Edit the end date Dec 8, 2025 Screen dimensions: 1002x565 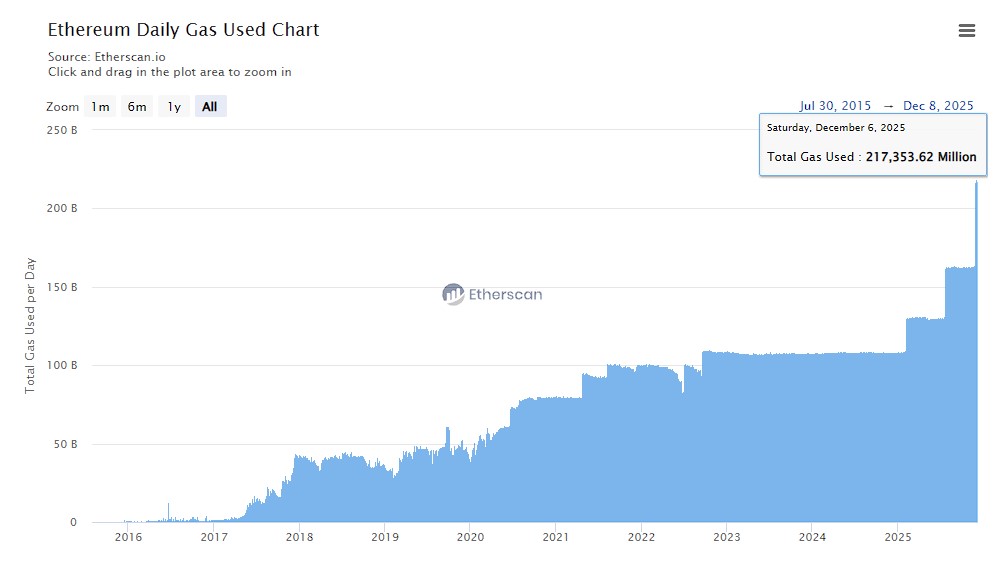pos(938,106)
